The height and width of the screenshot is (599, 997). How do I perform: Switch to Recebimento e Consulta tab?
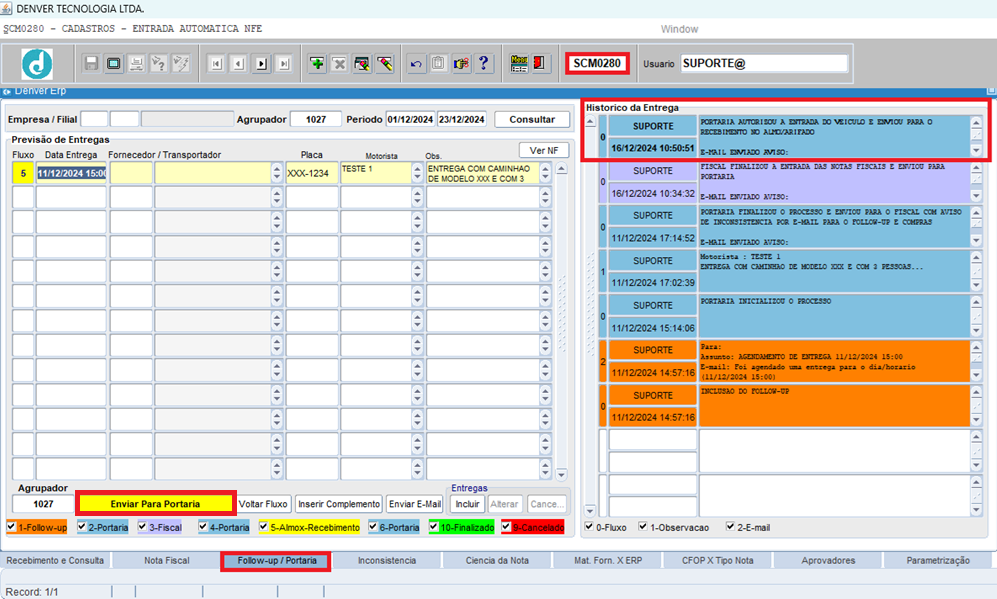click(55, 560)
